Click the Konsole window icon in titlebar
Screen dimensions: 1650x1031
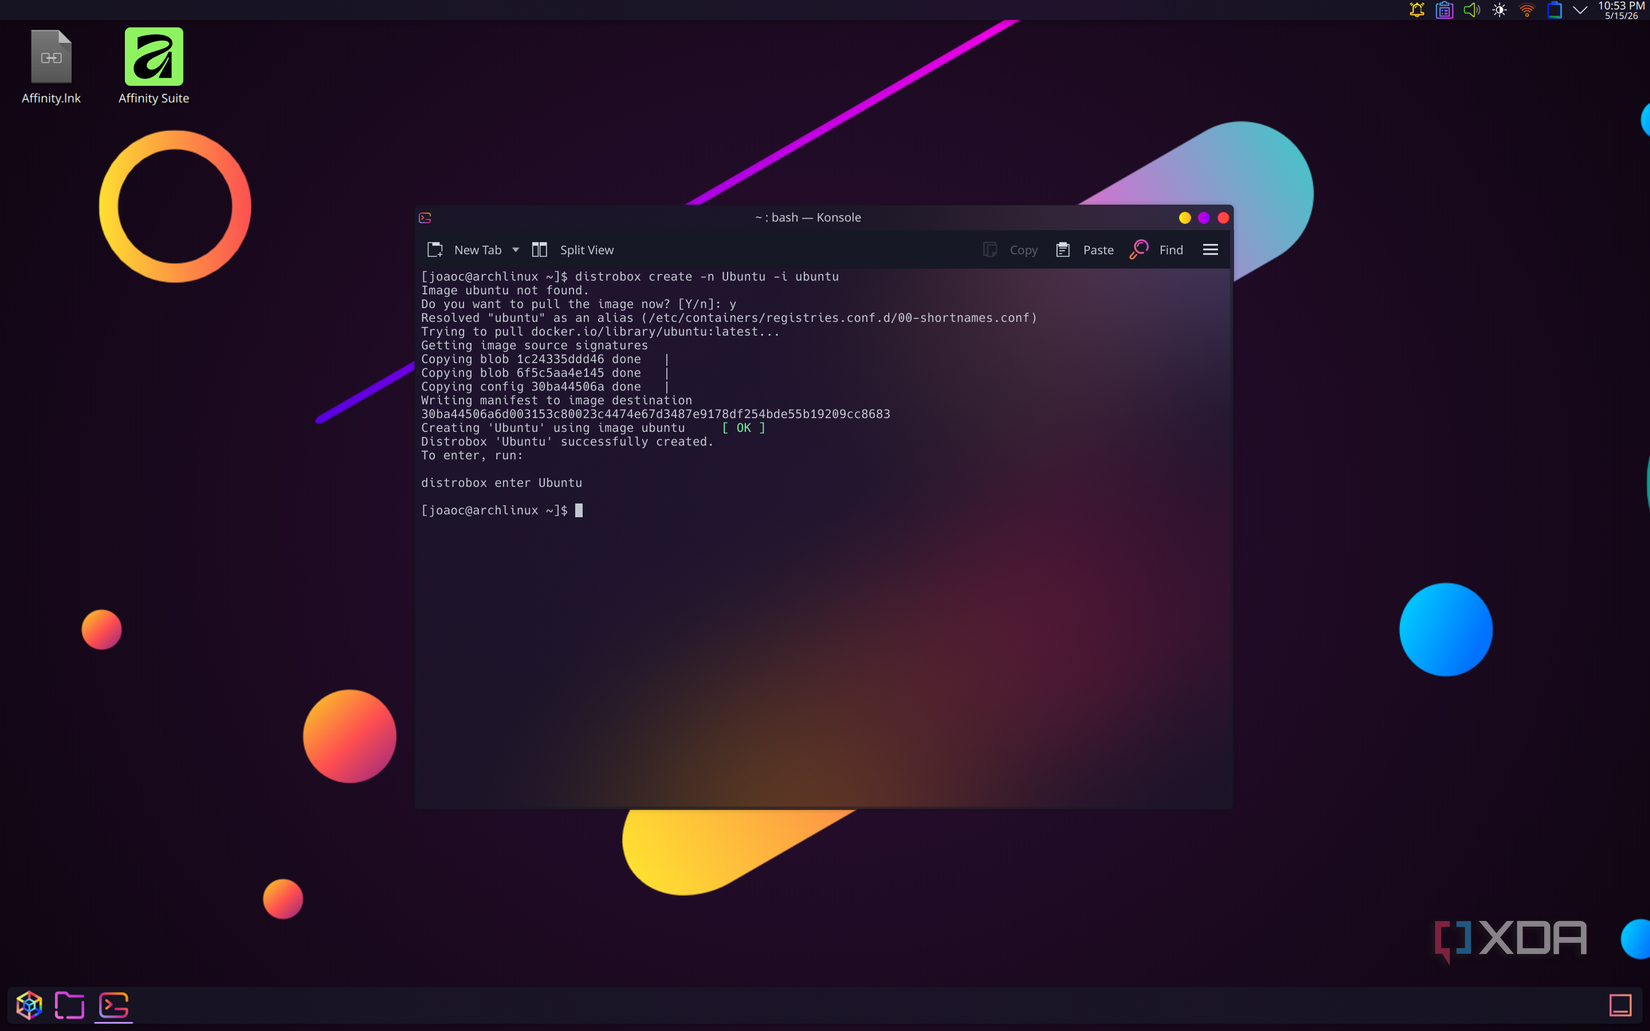tap(426, 217)
